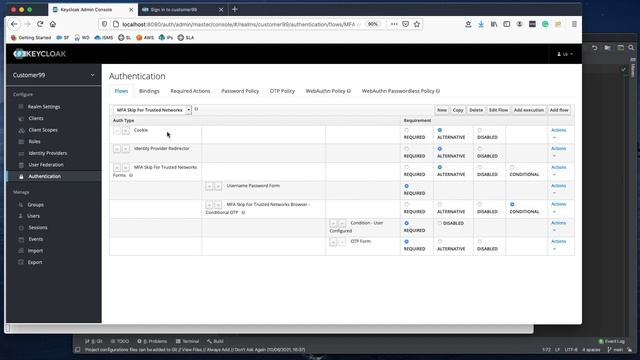Open the MFA Skip For Trusted Networks flow dropdown
Image resolution: width=640 pixels, height=360 pixels.
(152, 110)
